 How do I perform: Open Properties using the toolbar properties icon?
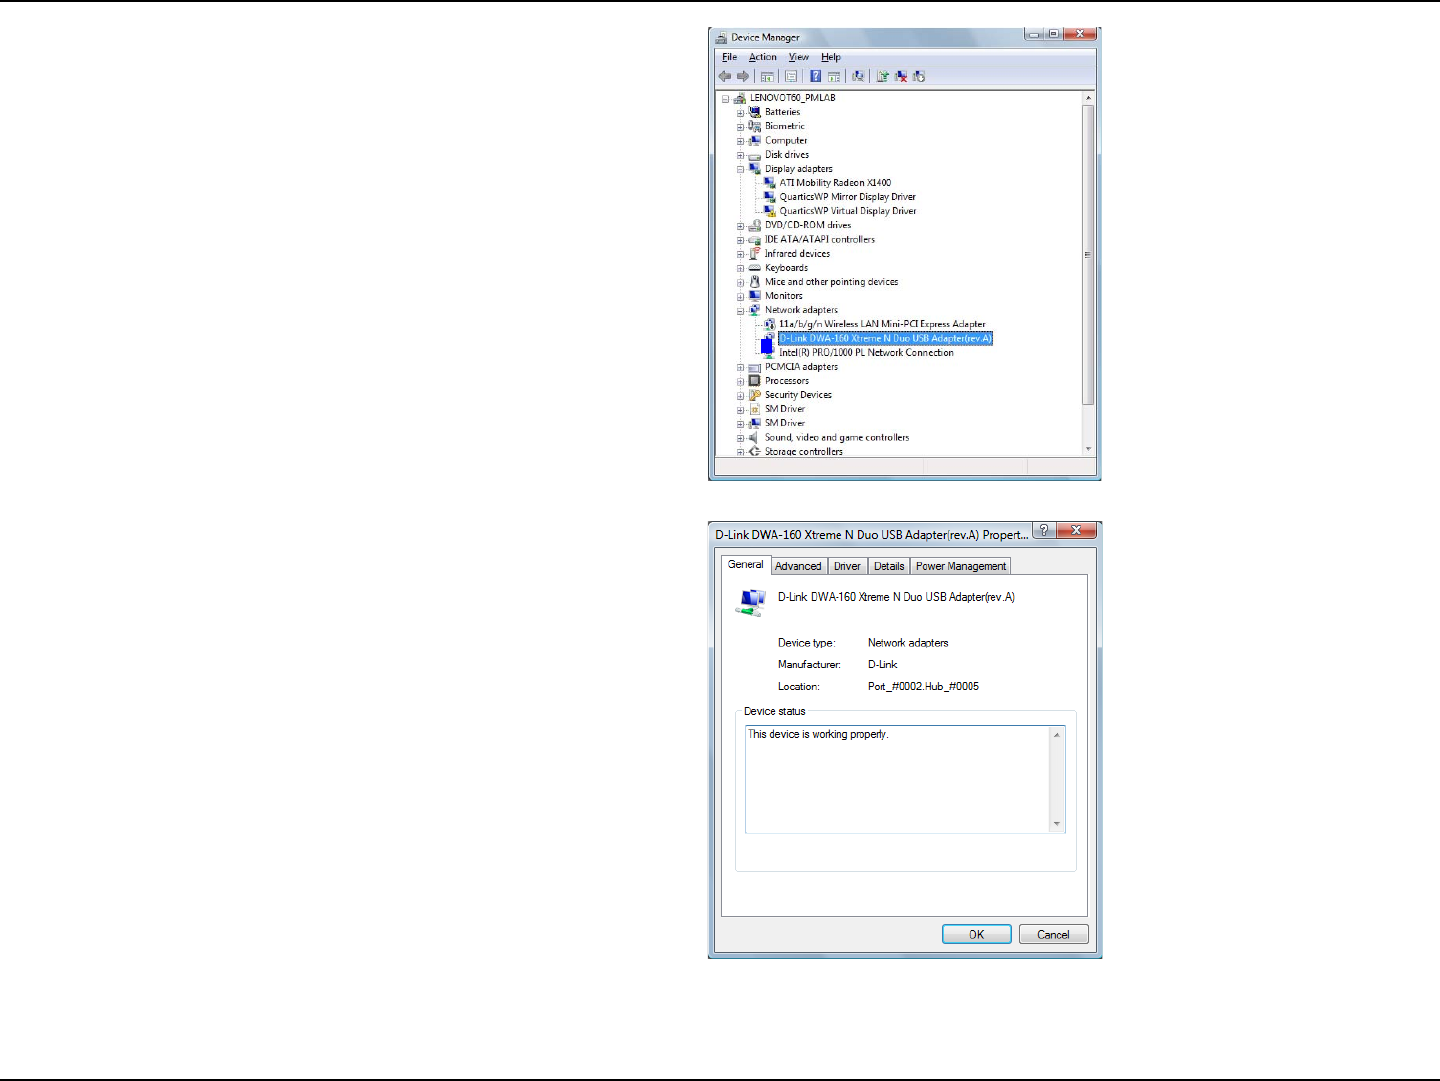791,76
